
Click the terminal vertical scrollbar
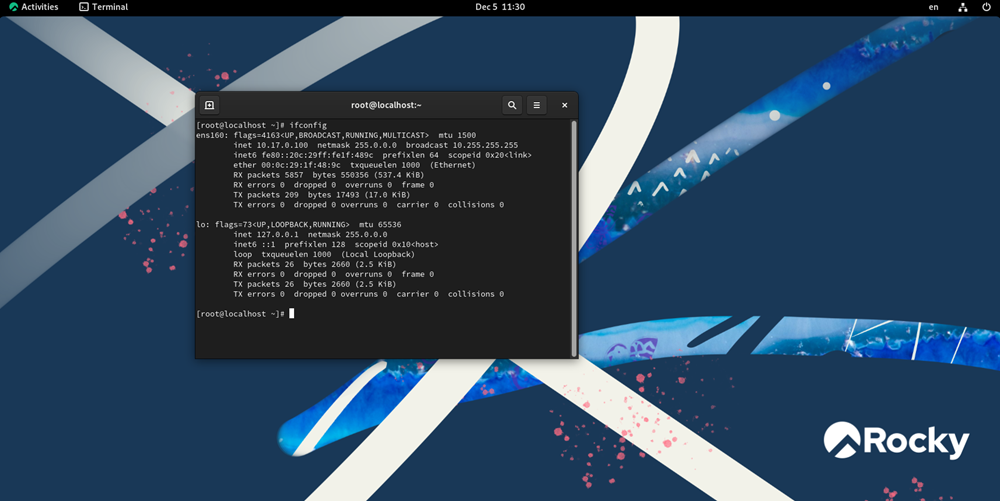(574, 238)
